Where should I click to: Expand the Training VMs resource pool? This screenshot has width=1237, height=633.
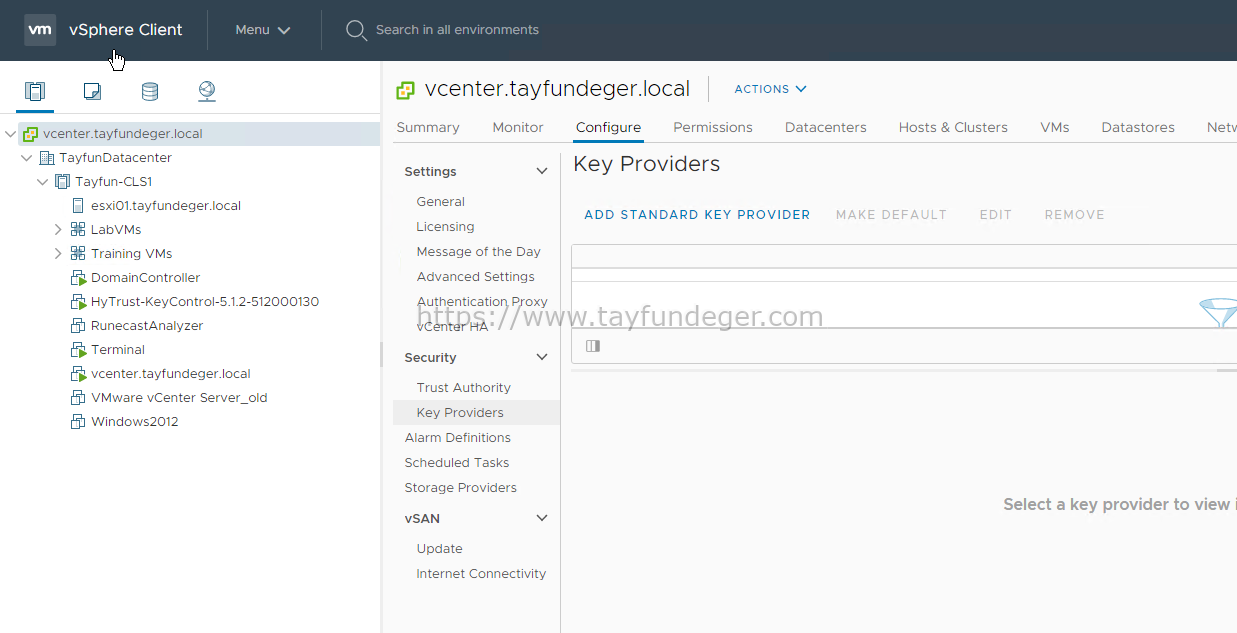pyautogui.click(x=58, y=254)
